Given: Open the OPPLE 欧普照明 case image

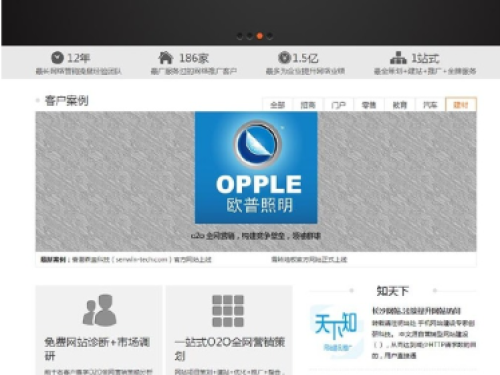Looking at the screenshot, I should point(256,168).
